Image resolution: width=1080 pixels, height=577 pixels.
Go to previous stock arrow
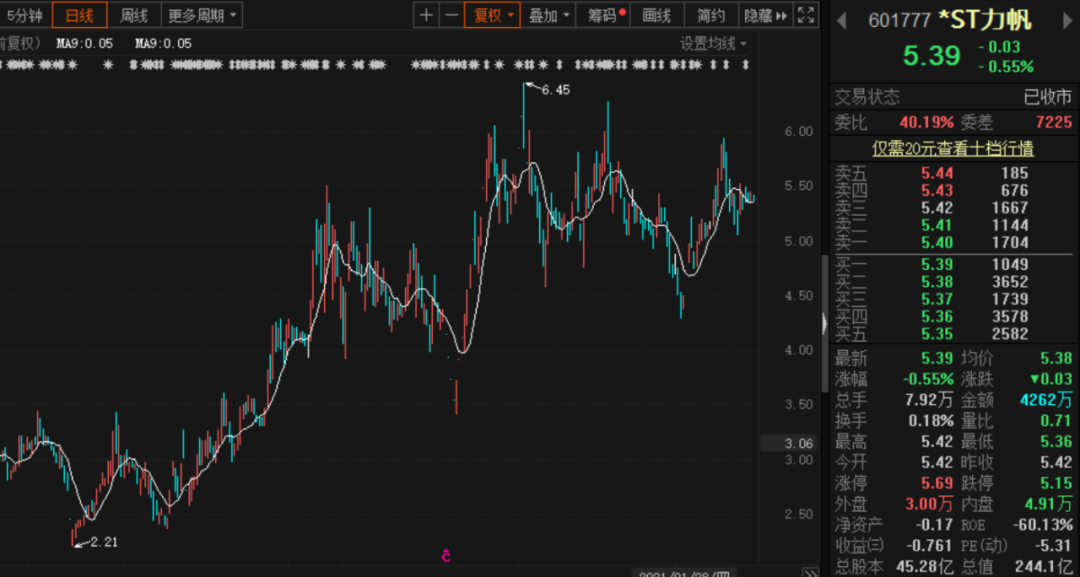(842, 20)
